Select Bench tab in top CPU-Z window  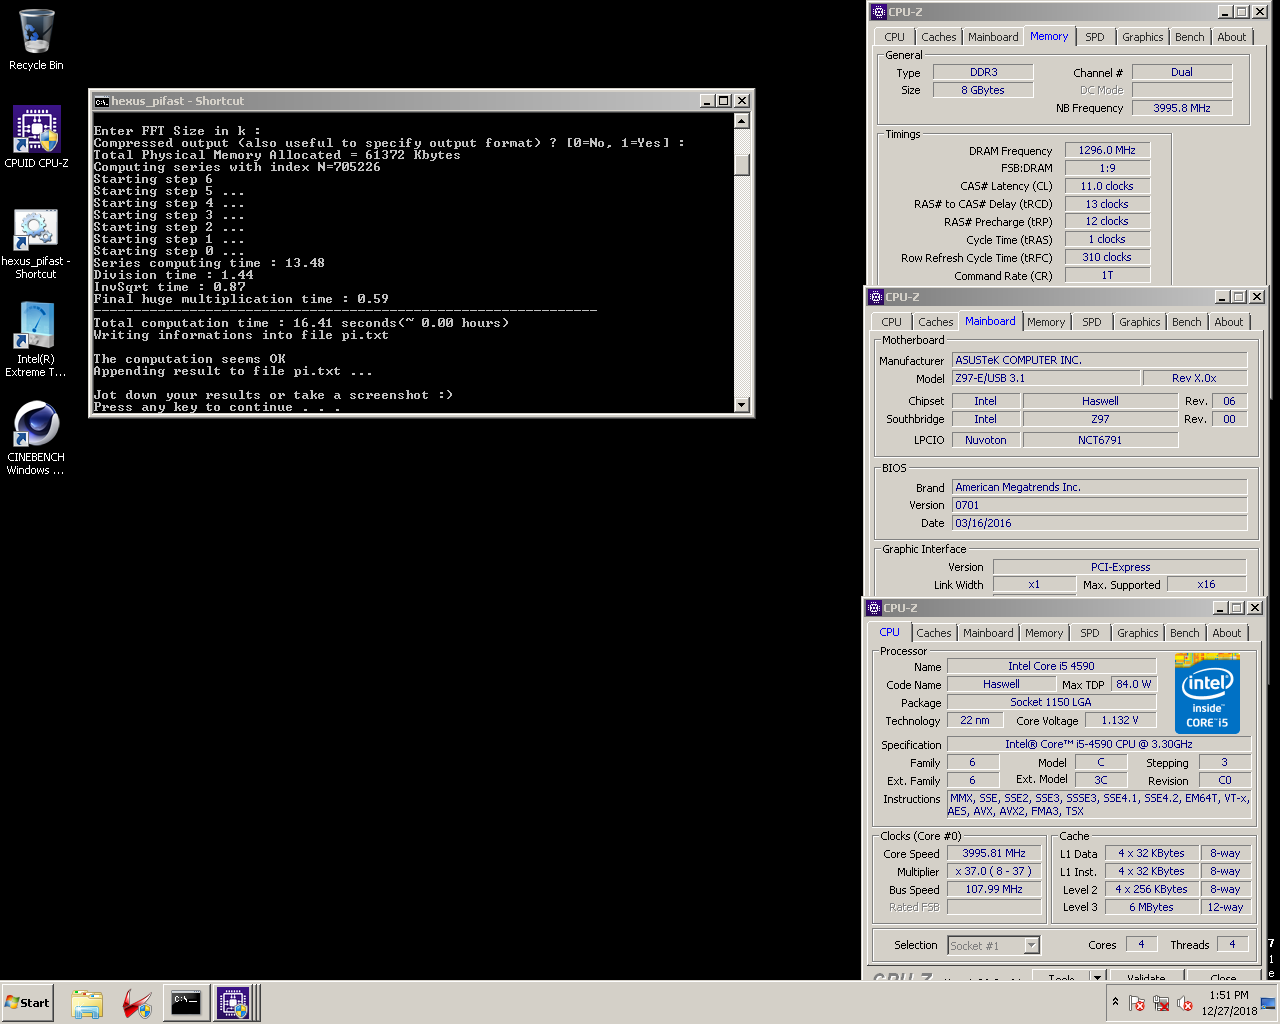pyautogui.click(x=1190, y=37)
